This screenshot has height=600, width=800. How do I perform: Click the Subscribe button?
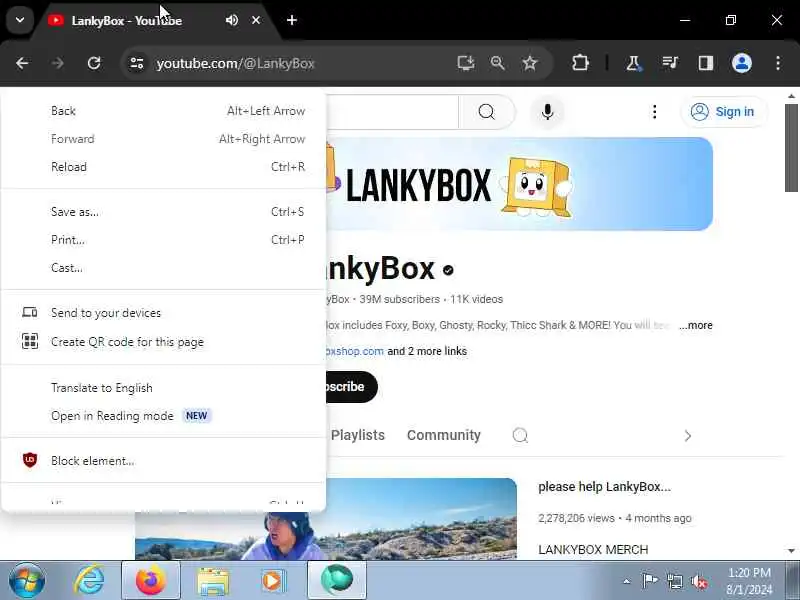click(352, 387)
